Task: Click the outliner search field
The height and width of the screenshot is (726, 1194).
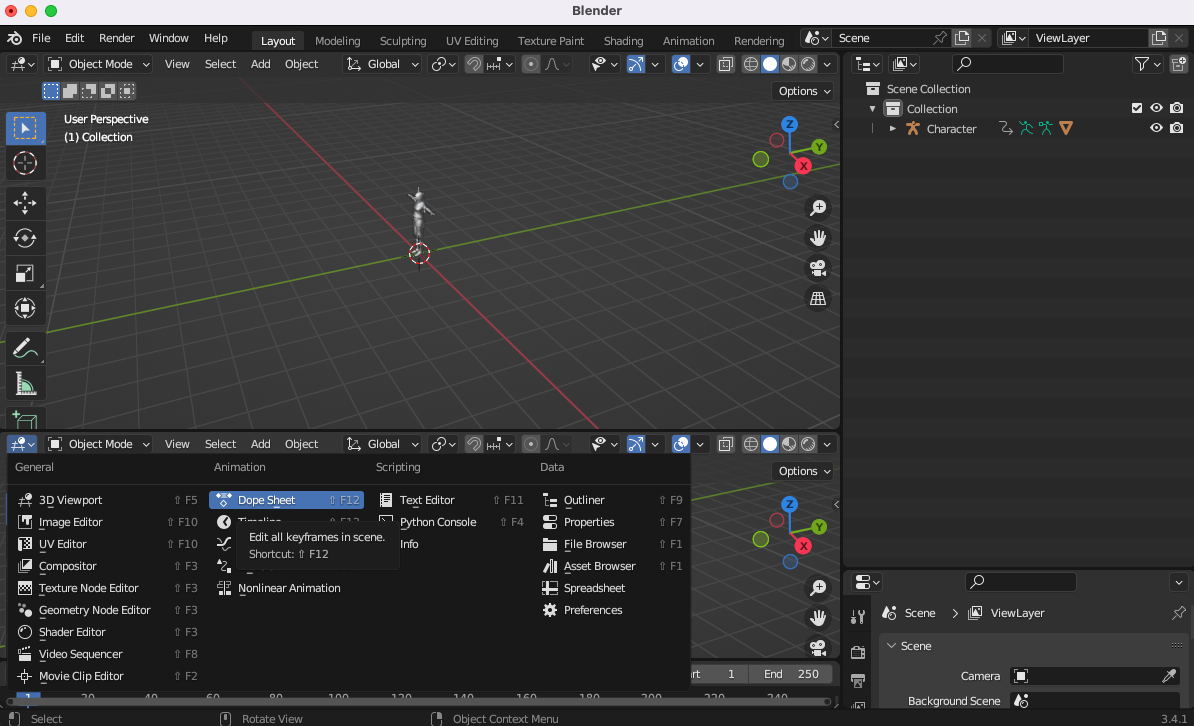Action: (x=1007, y=64)
